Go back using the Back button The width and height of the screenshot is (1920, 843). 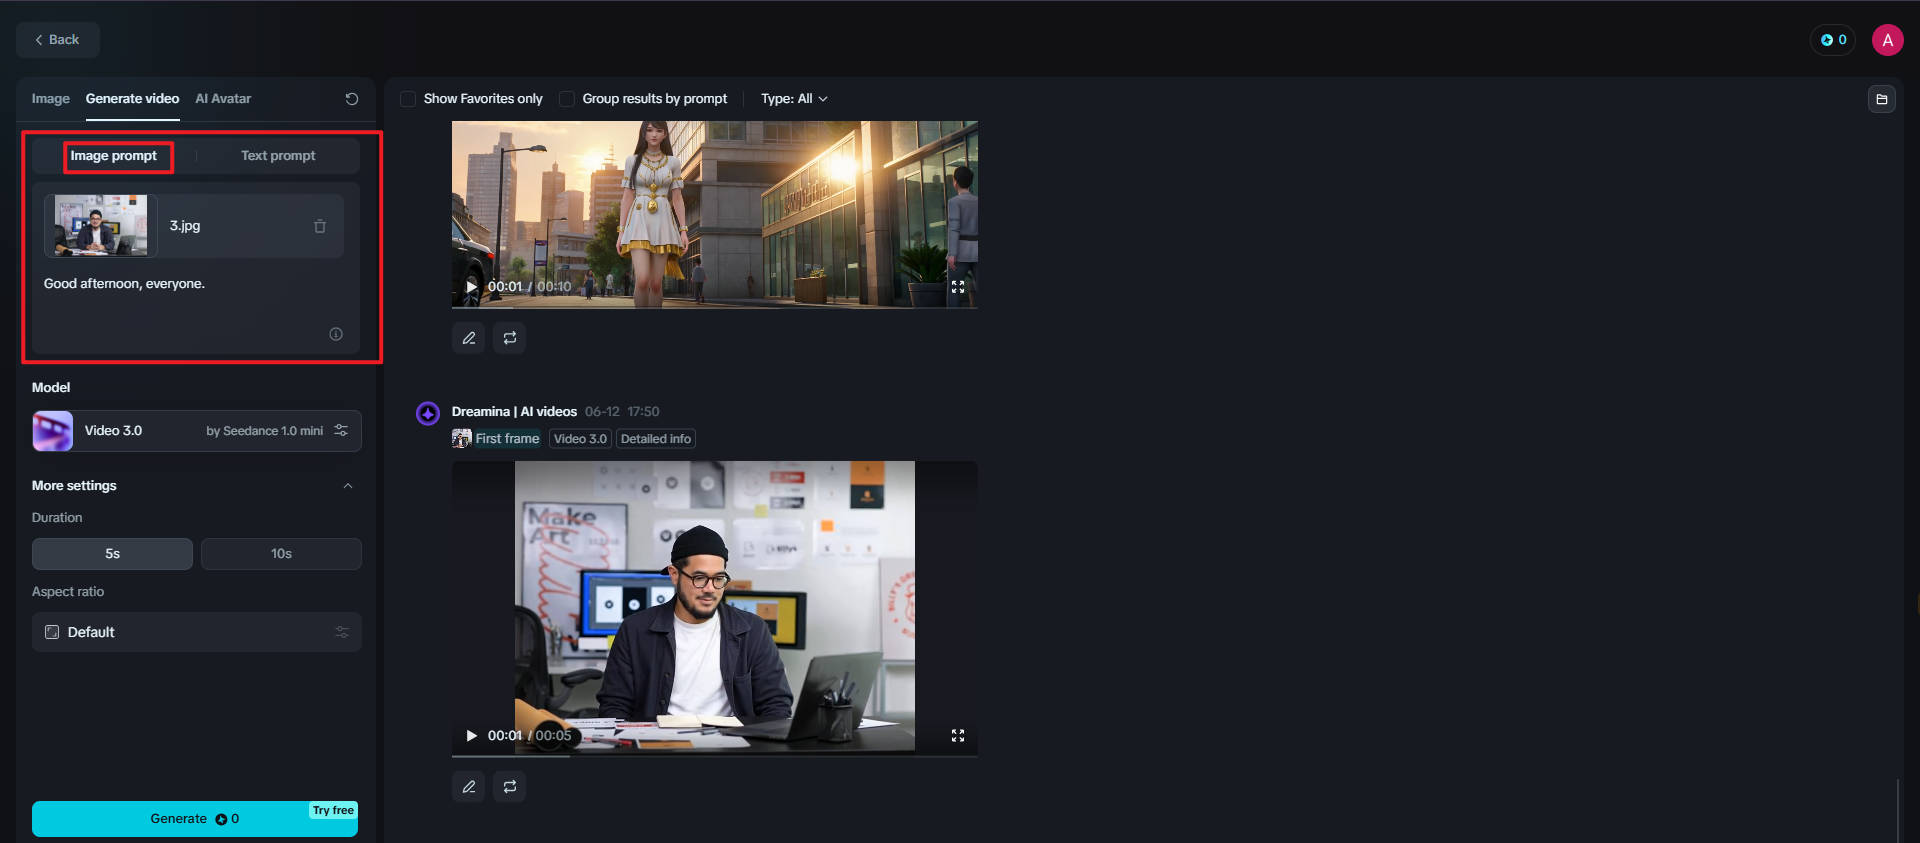pyautogui.click(x=57, y=40)
